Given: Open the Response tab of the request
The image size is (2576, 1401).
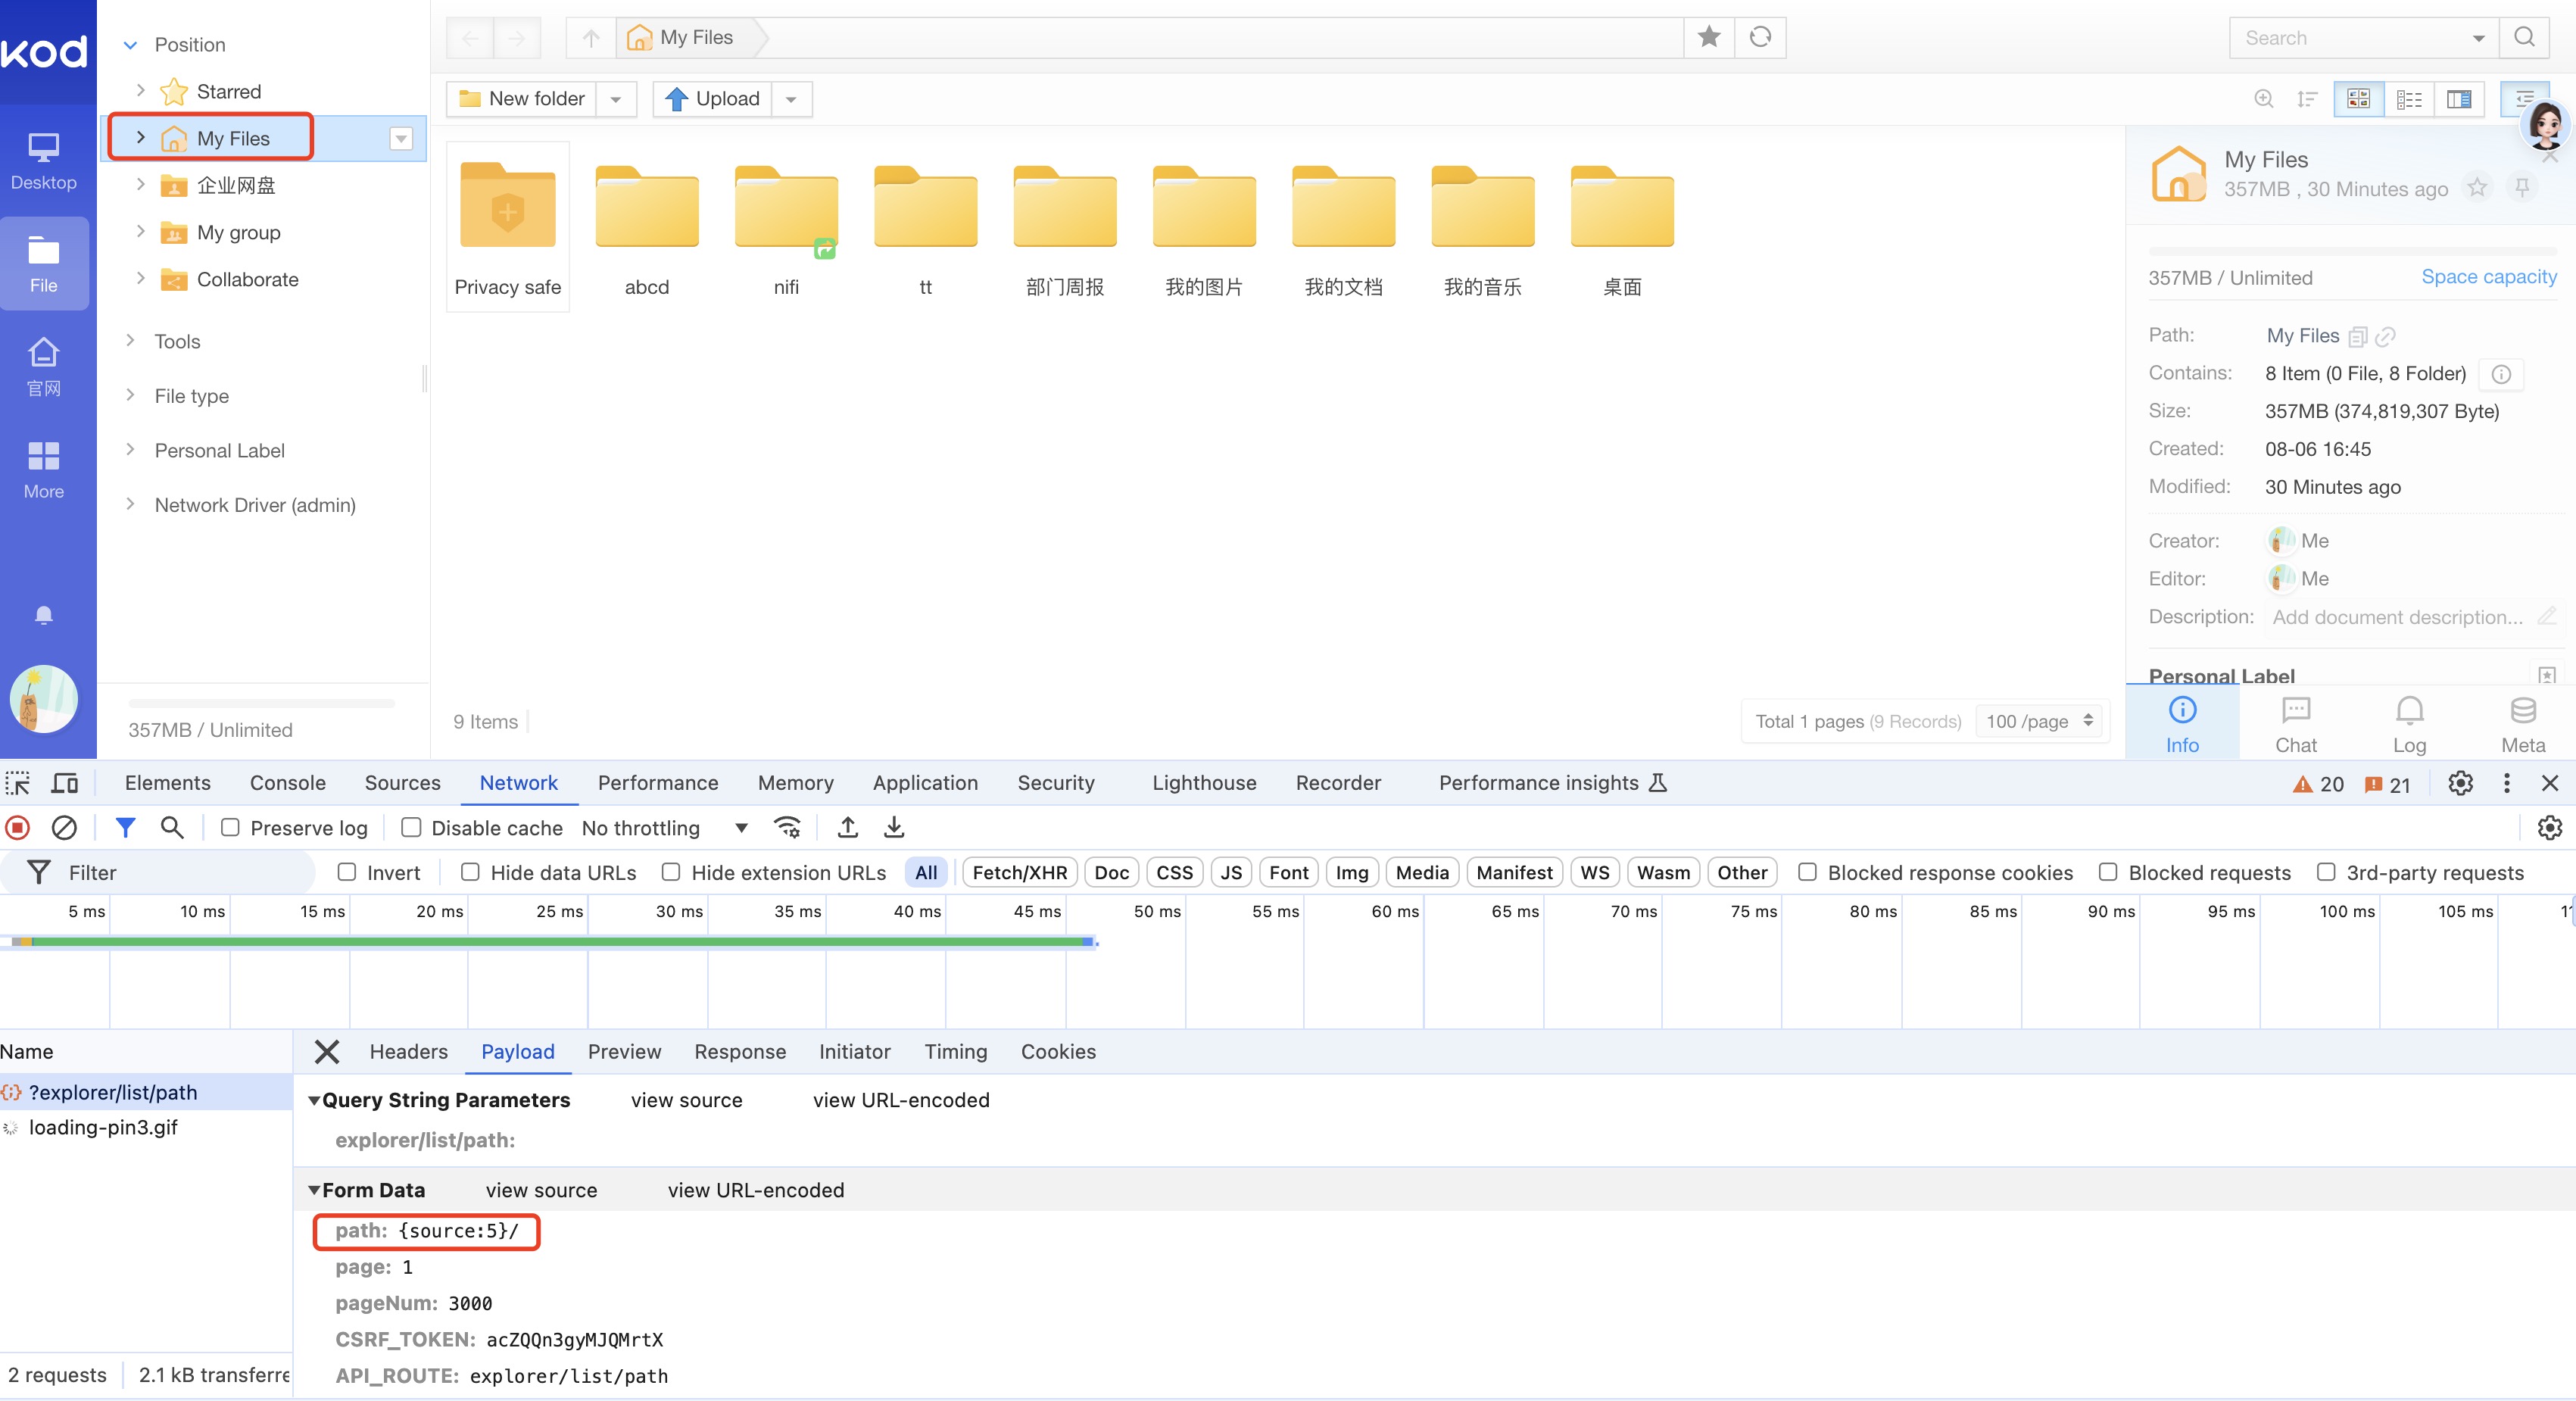Looking at the screenshot, I should point(740,1051).
